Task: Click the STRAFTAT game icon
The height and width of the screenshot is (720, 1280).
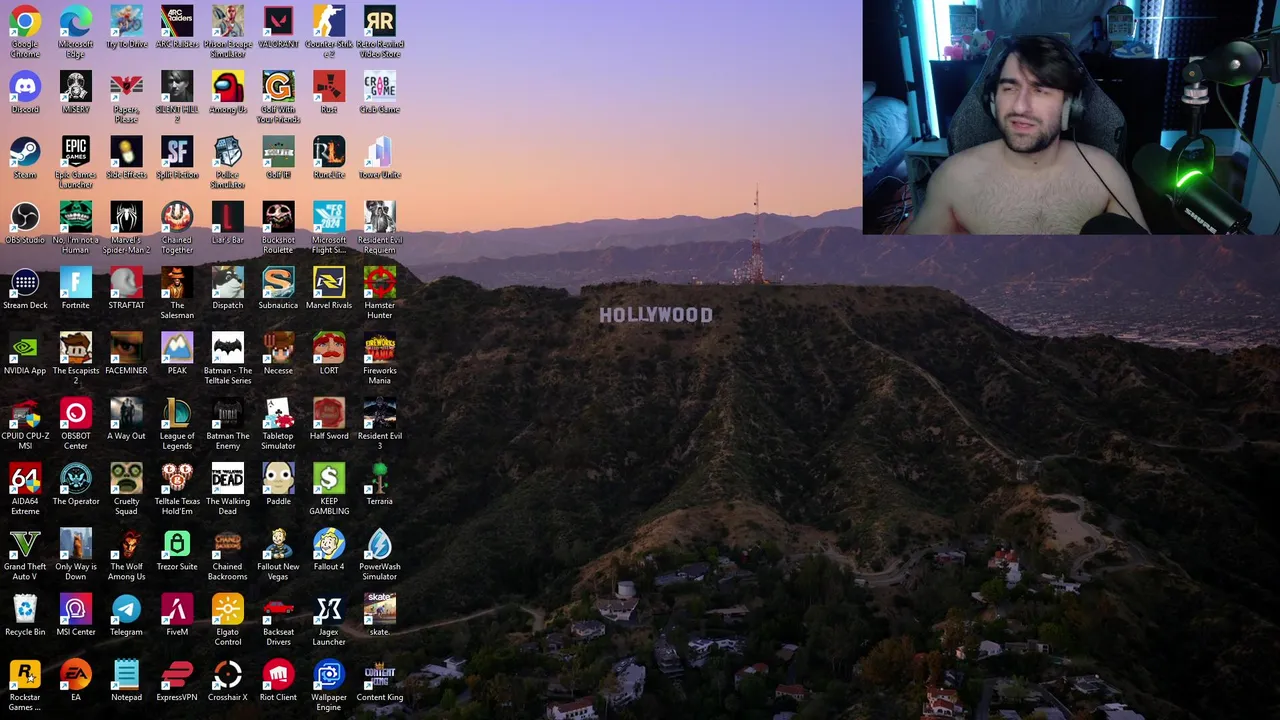Action: click(x=126, y=283)
